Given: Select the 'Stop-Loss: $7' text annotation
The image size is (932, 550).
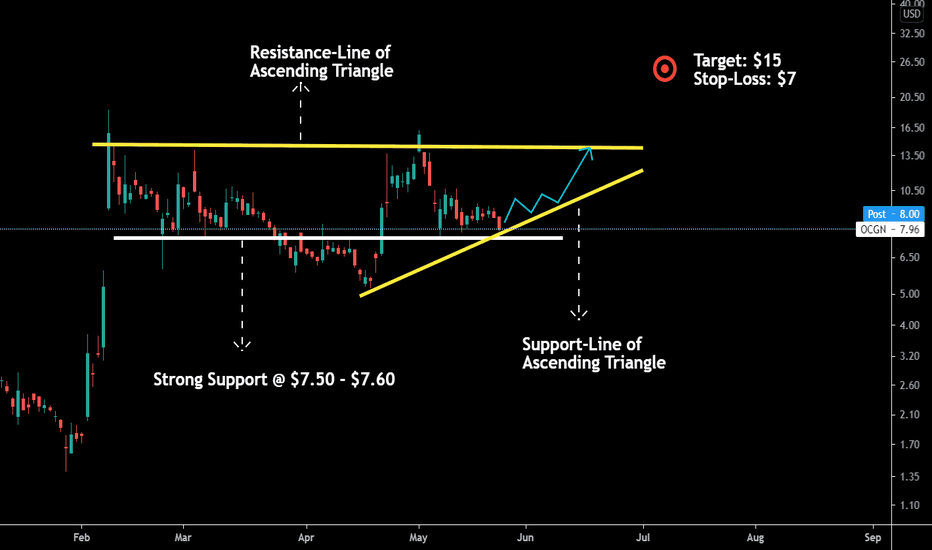Looking at the screenshot, I should tap(744, 78).
